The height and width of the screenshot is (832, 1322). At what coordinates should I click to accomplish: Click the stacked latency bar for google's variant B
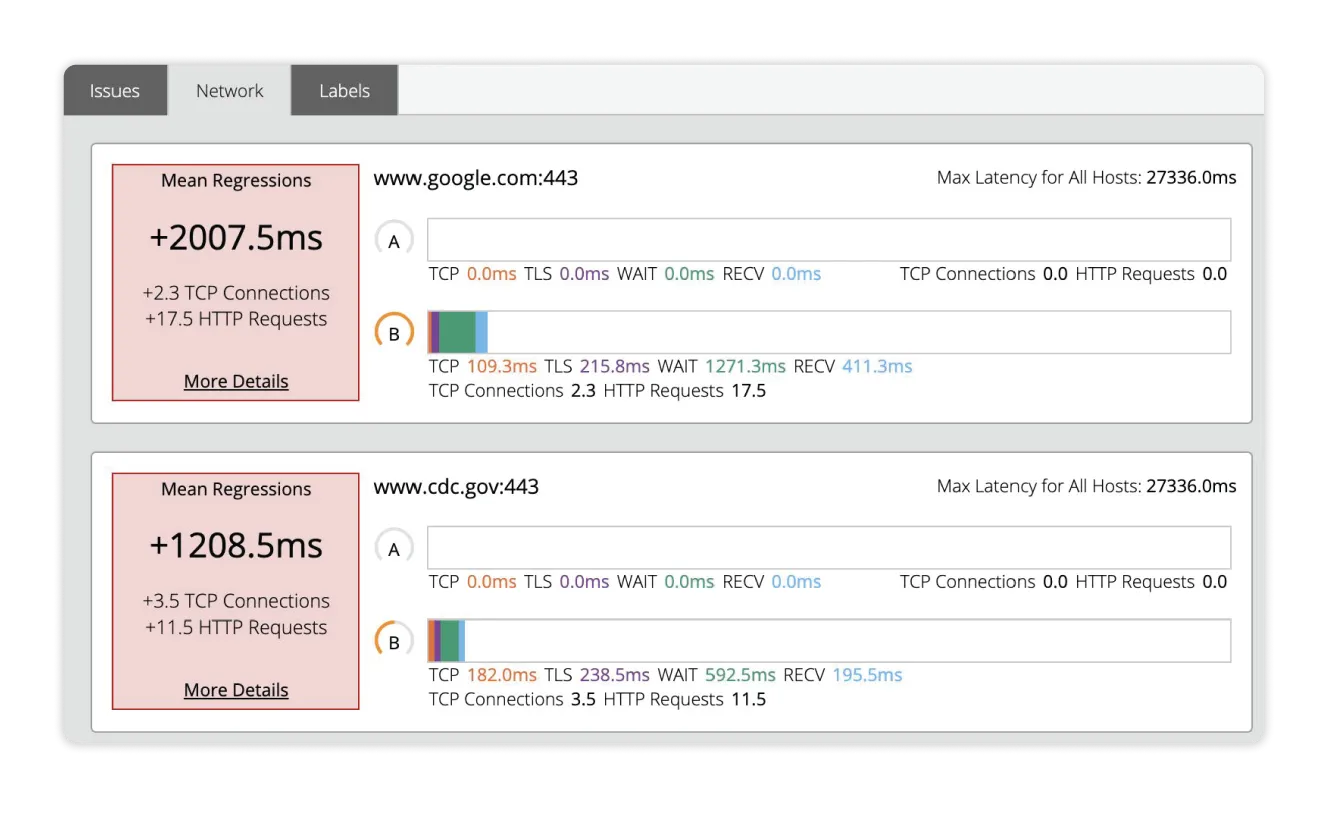click(456, 331)
